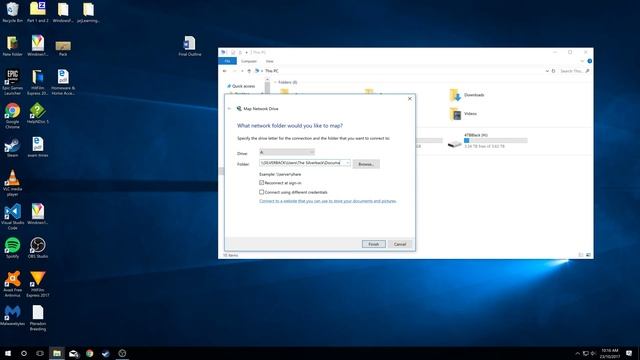Select the VLC media player shortcut
This screenshot has height=360, width=640.
click(x=12, y=183)
